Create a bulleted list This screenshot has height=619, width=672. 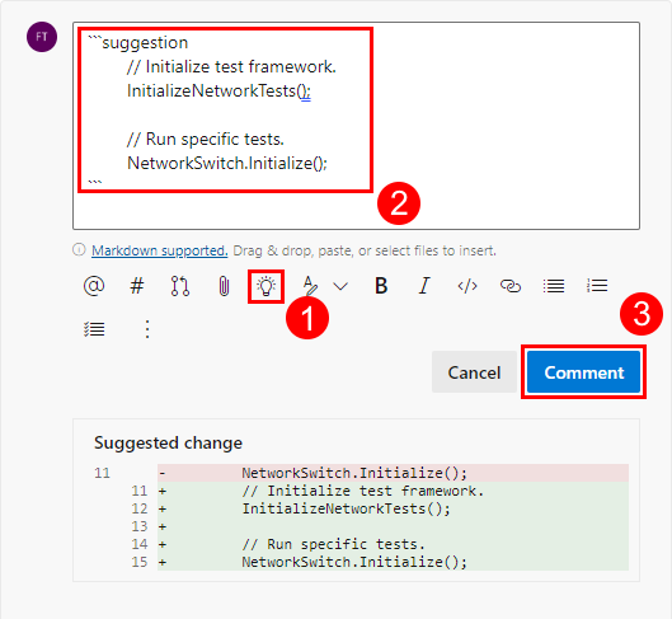(554, 286)
